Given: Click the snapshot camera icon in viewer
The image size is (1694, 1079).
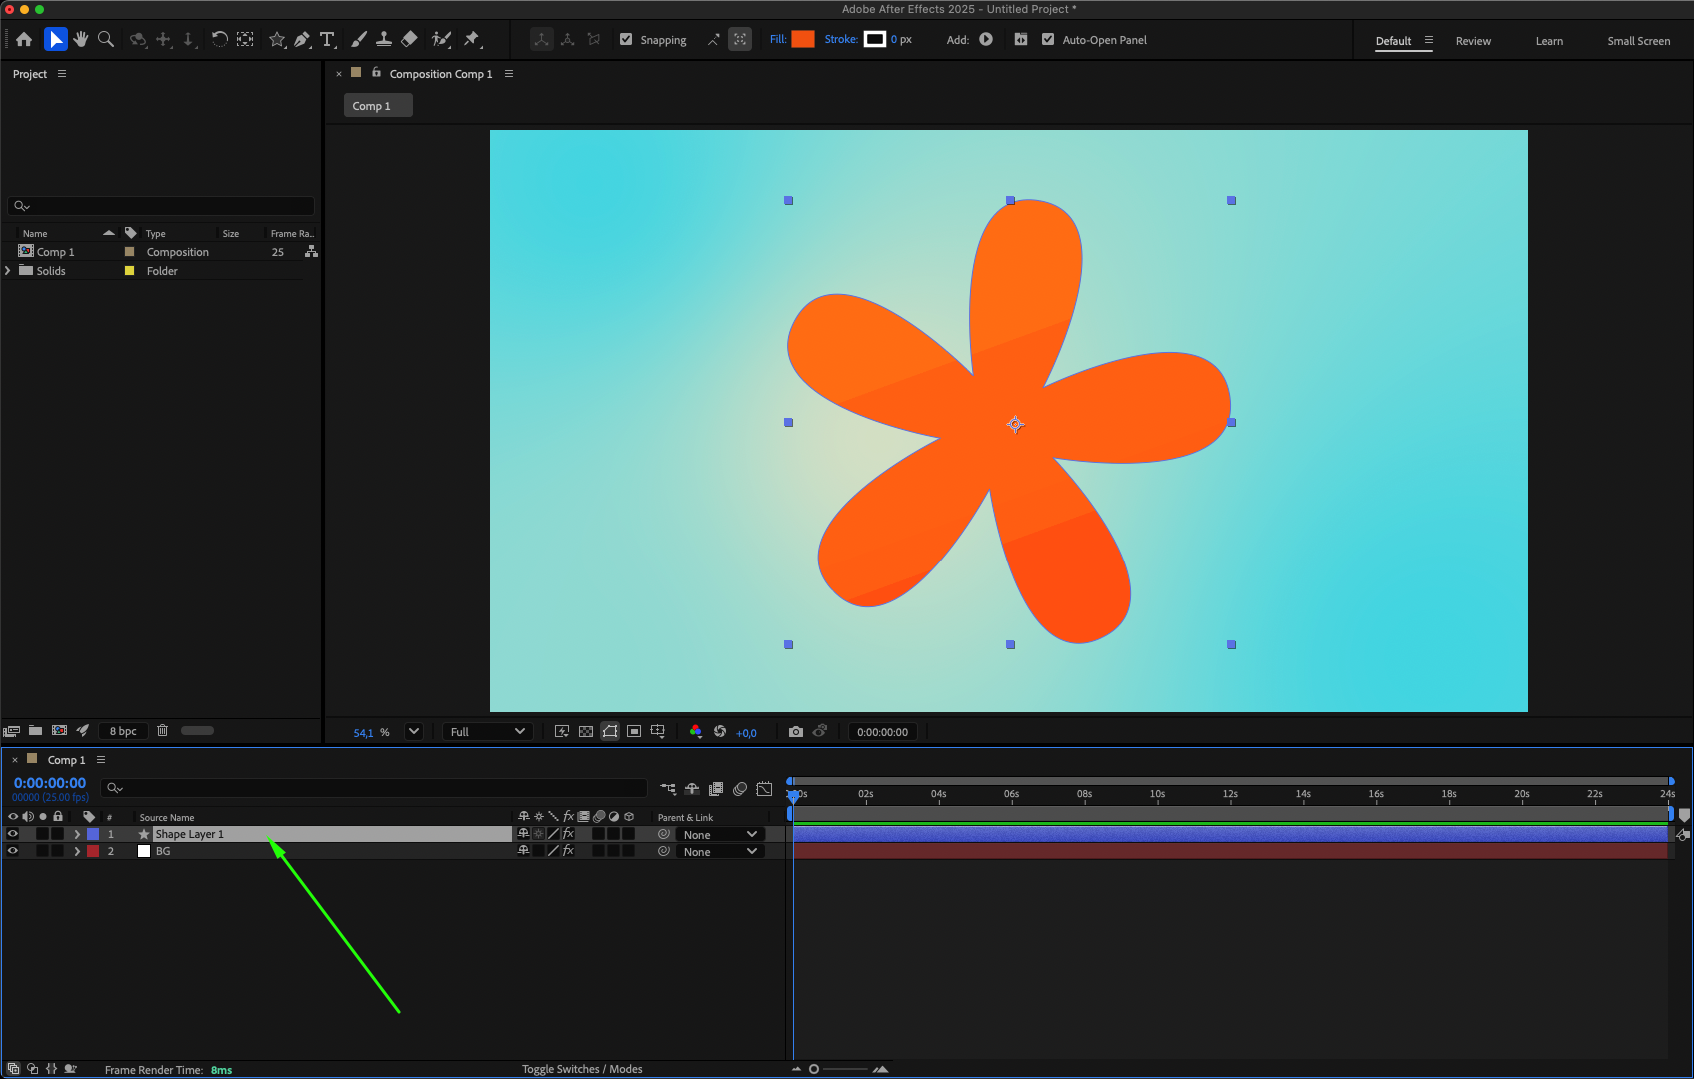Looking at the screenshot, I should 796,732.
